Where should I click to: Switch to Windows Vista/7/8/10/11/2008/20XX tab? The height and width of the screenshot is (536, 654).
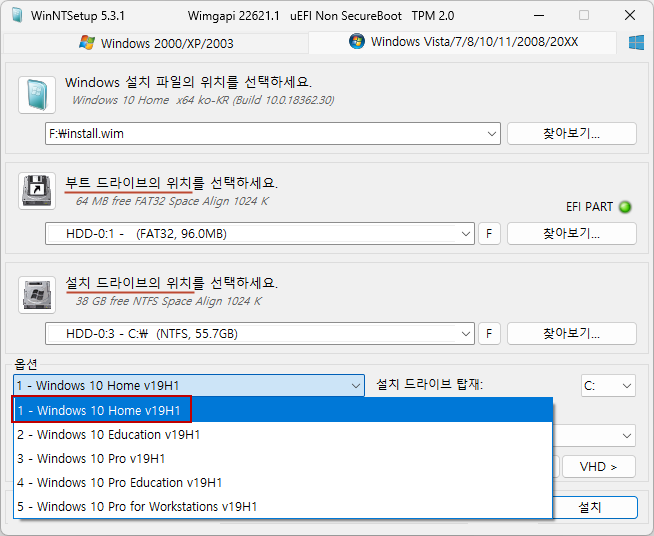pyautogui.click(x=463, y=42)
